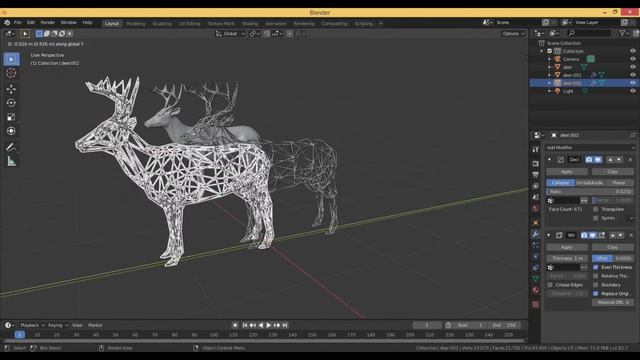Enable the Triangulate checkbox

tap(596, 209)
